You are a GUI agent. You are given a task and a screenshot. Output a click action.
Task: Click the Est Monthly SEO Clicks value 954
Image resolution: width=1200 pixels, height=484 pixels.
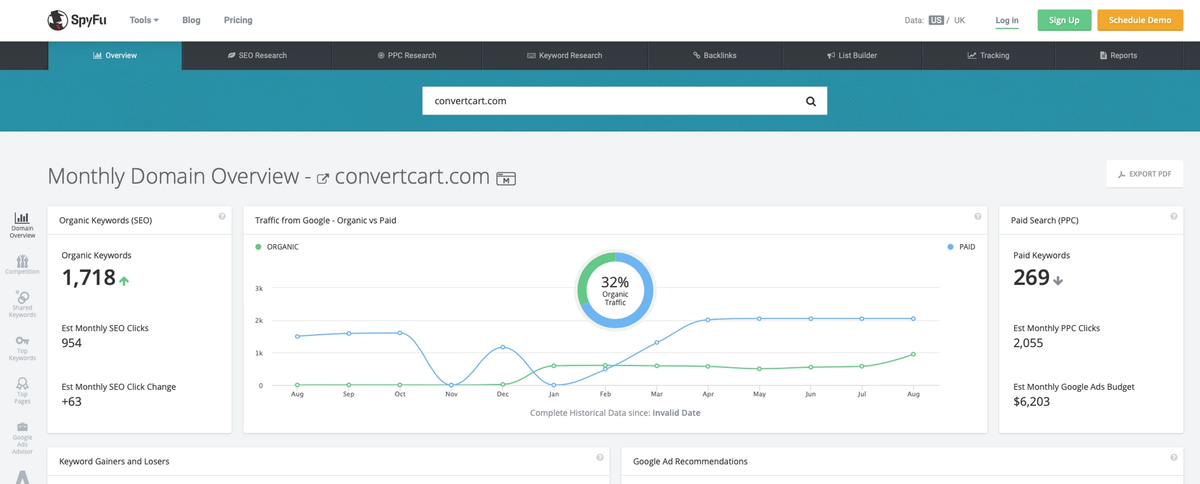[72, 343]
